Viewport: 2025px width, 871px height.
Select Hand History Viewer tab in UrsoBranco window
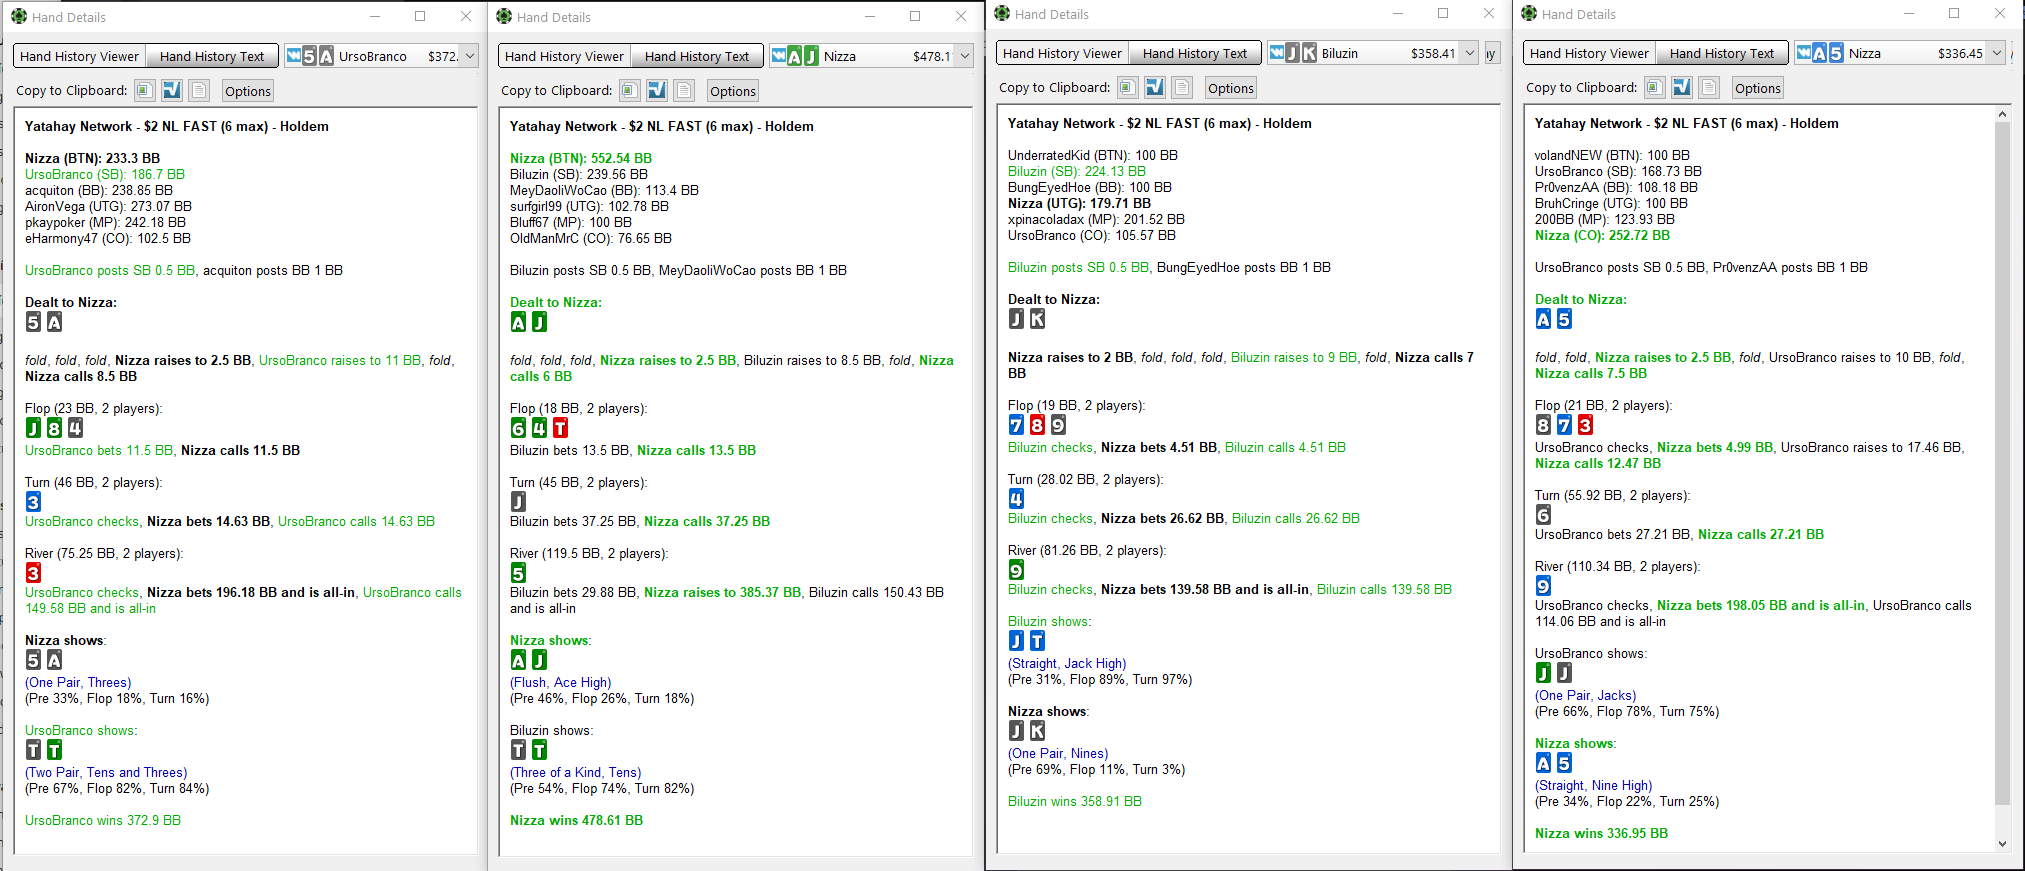pos(79,56)
